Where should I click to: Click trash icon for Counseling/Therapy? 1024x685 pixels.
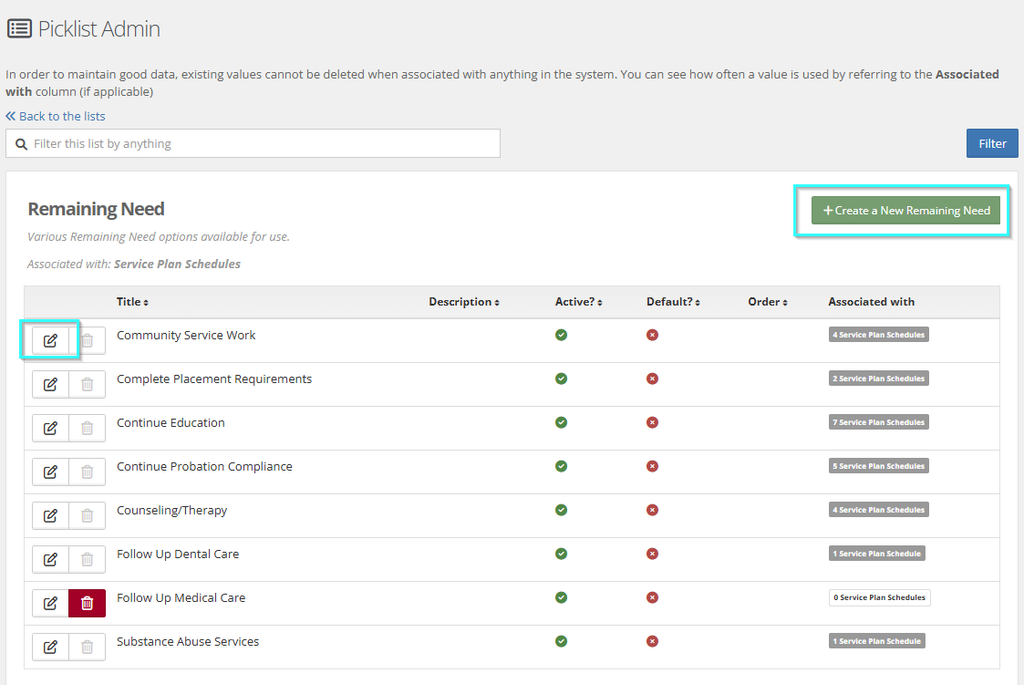87,516
